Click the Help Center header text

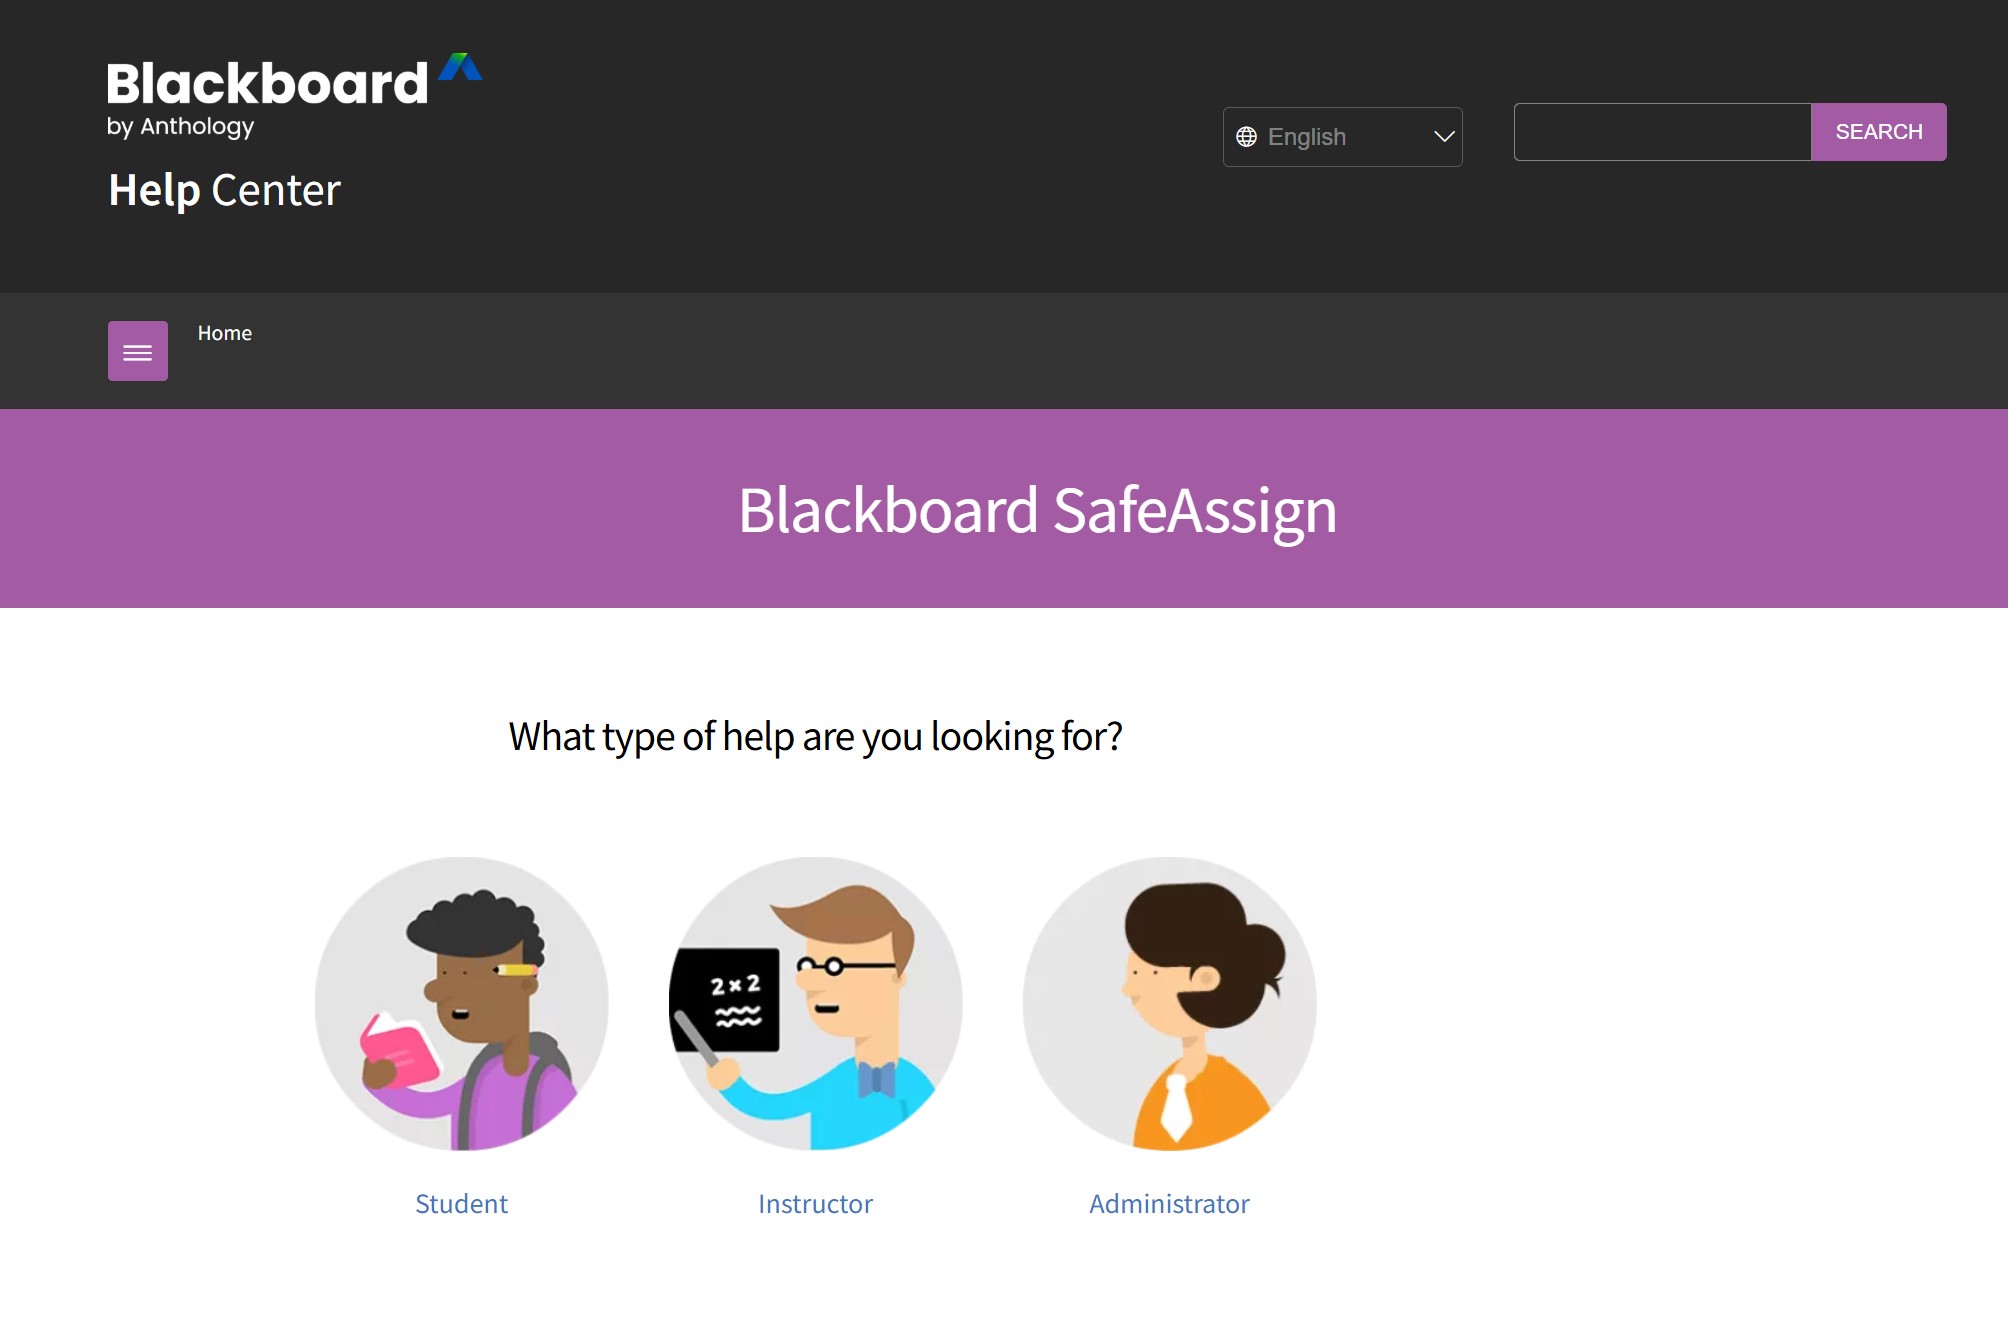(x=223, y=190)
